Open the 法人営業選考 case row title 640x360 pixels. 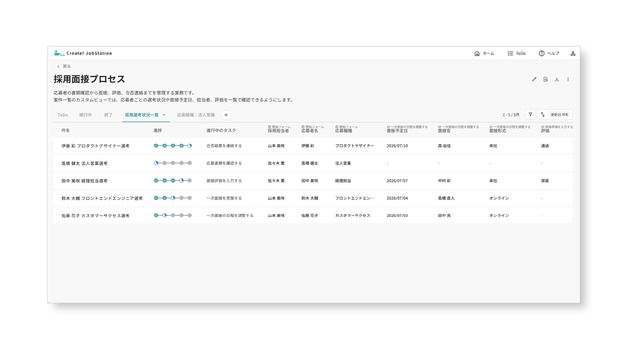[x=84, y=163]
